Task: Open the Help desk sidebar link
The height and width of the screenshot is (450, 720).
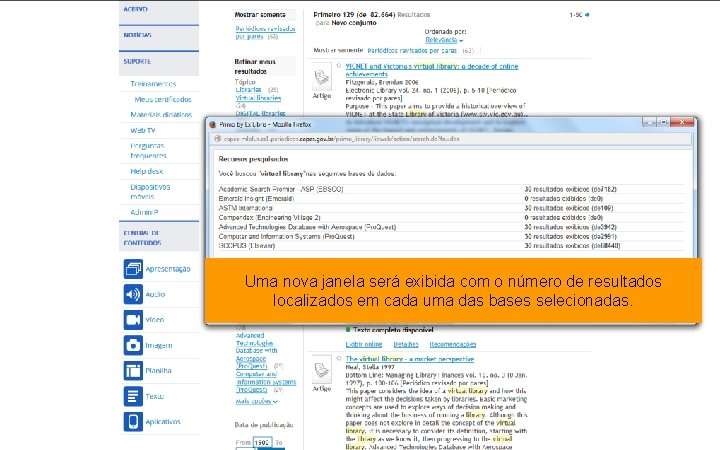Action: click(146, 171)
